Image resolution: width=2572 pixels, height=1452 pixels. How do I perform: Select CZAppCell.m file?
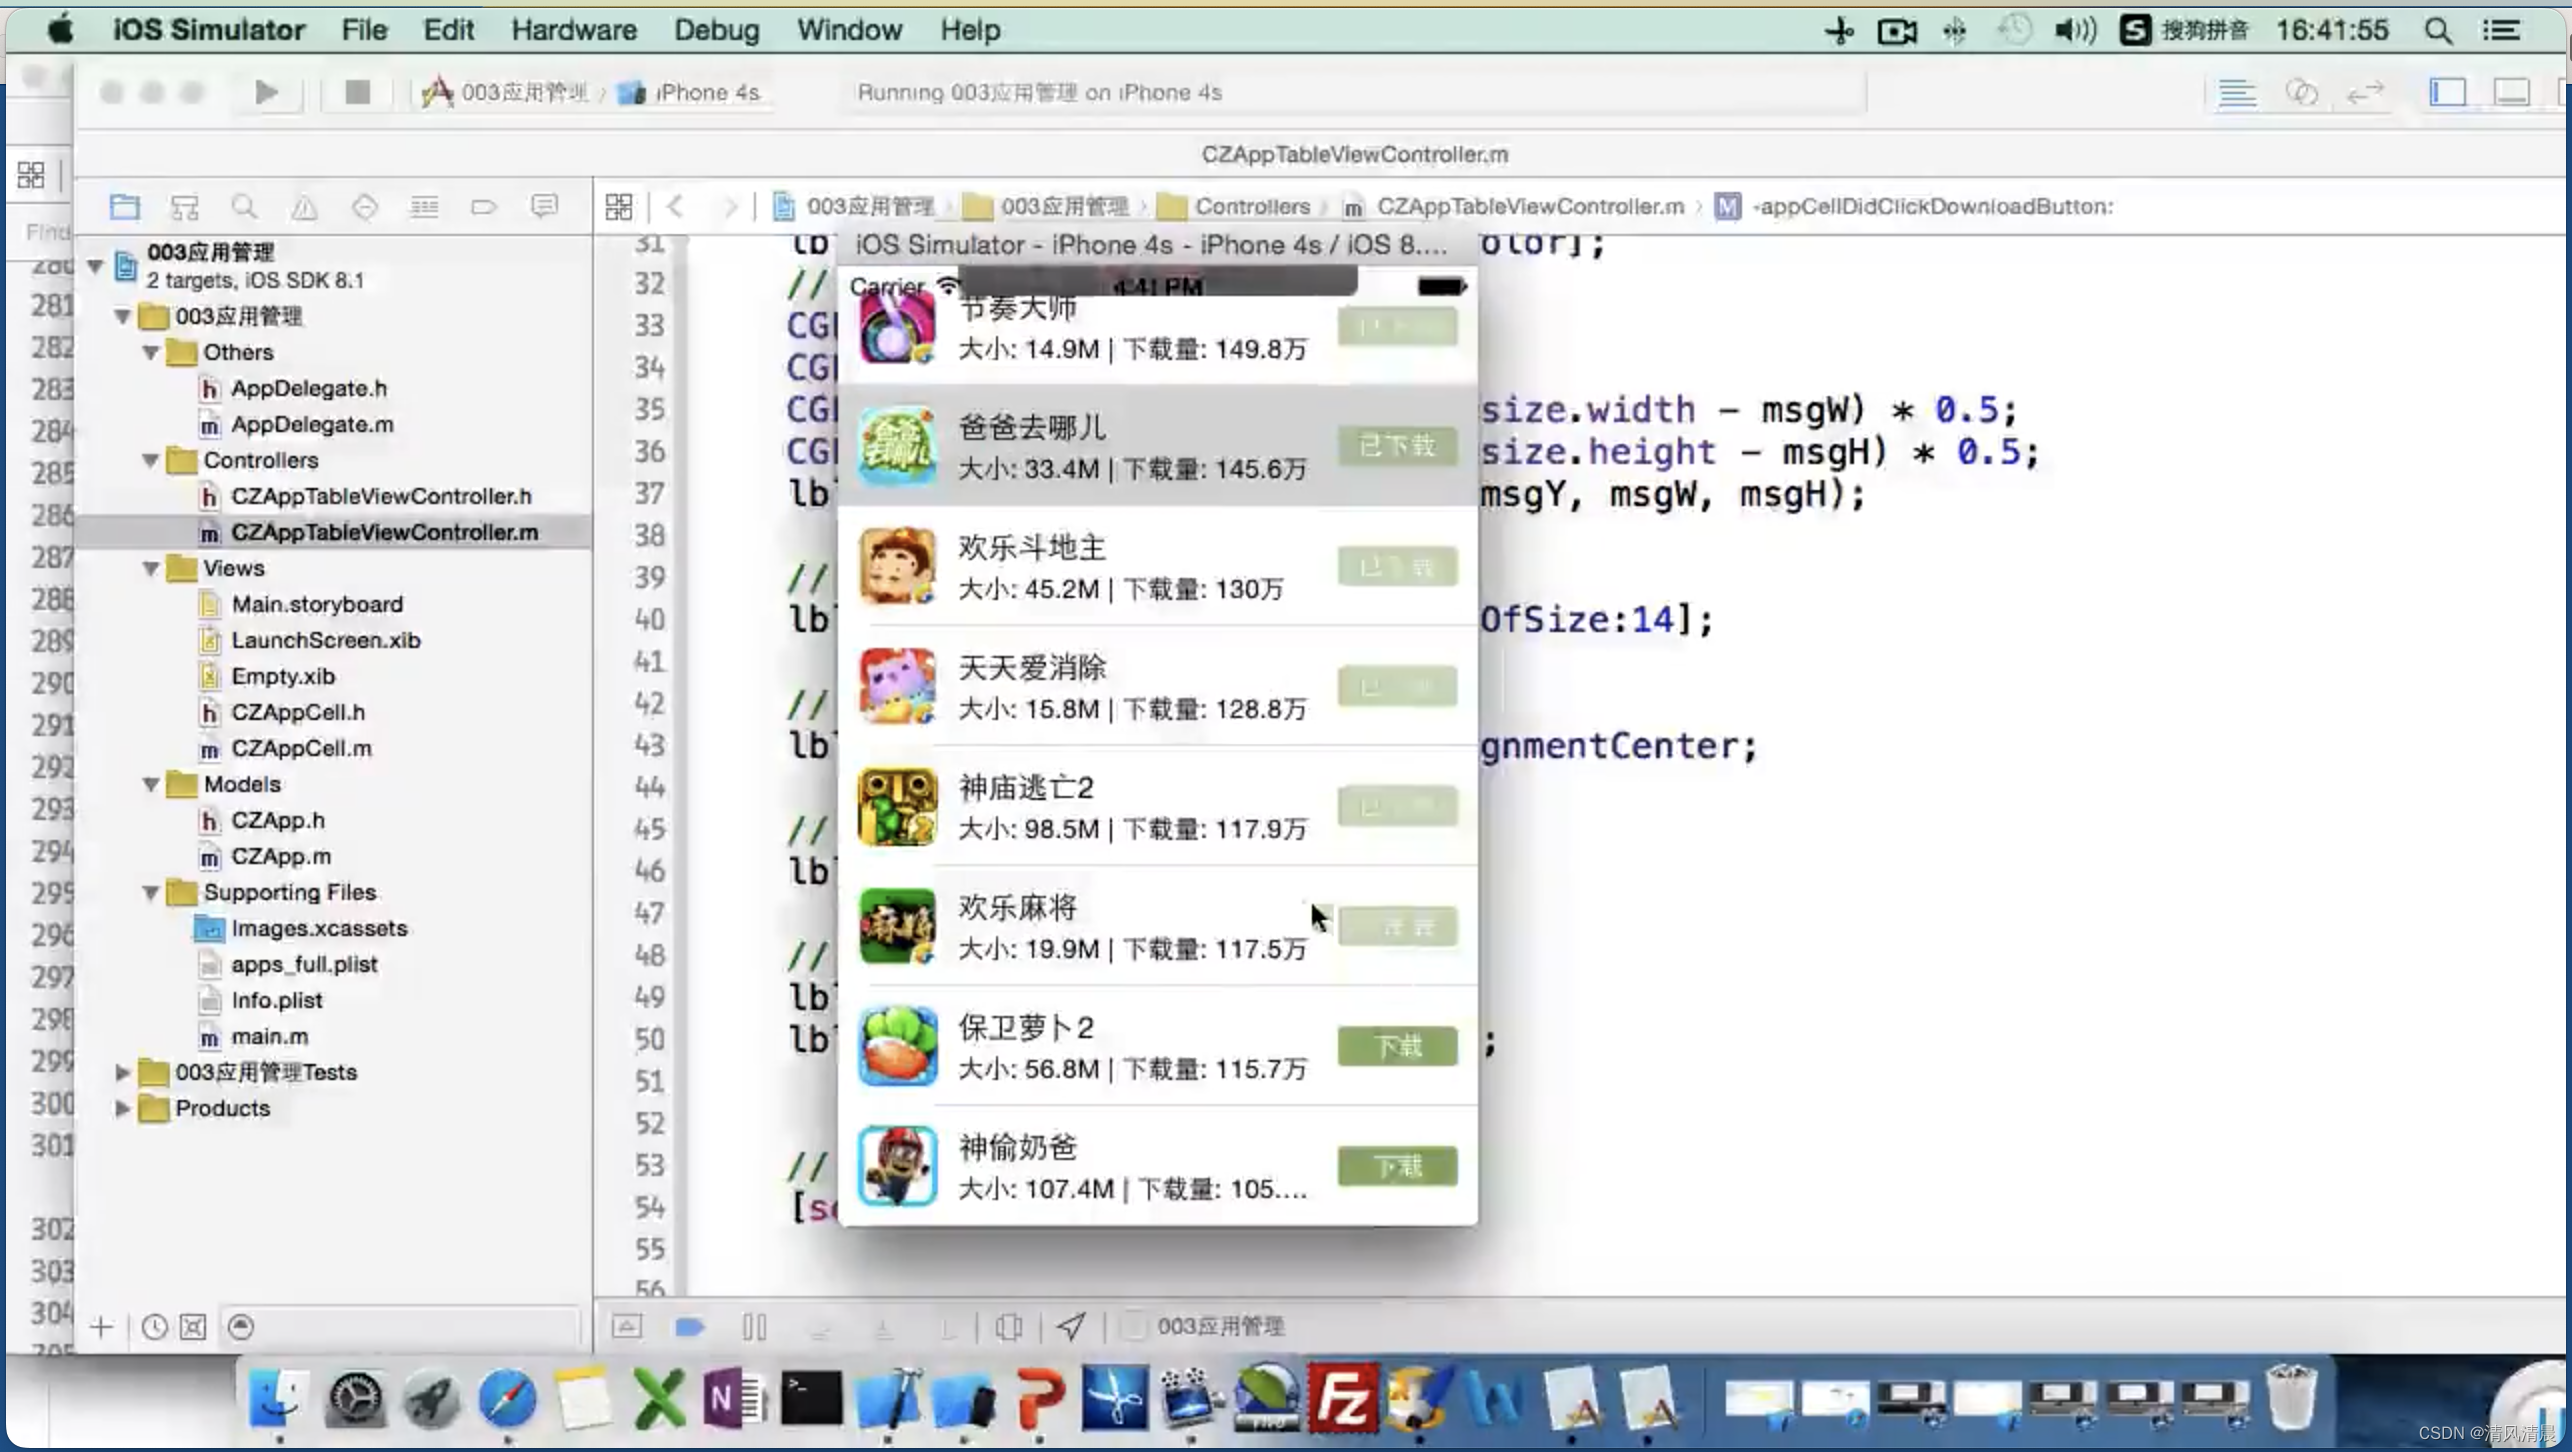point(301,749)
